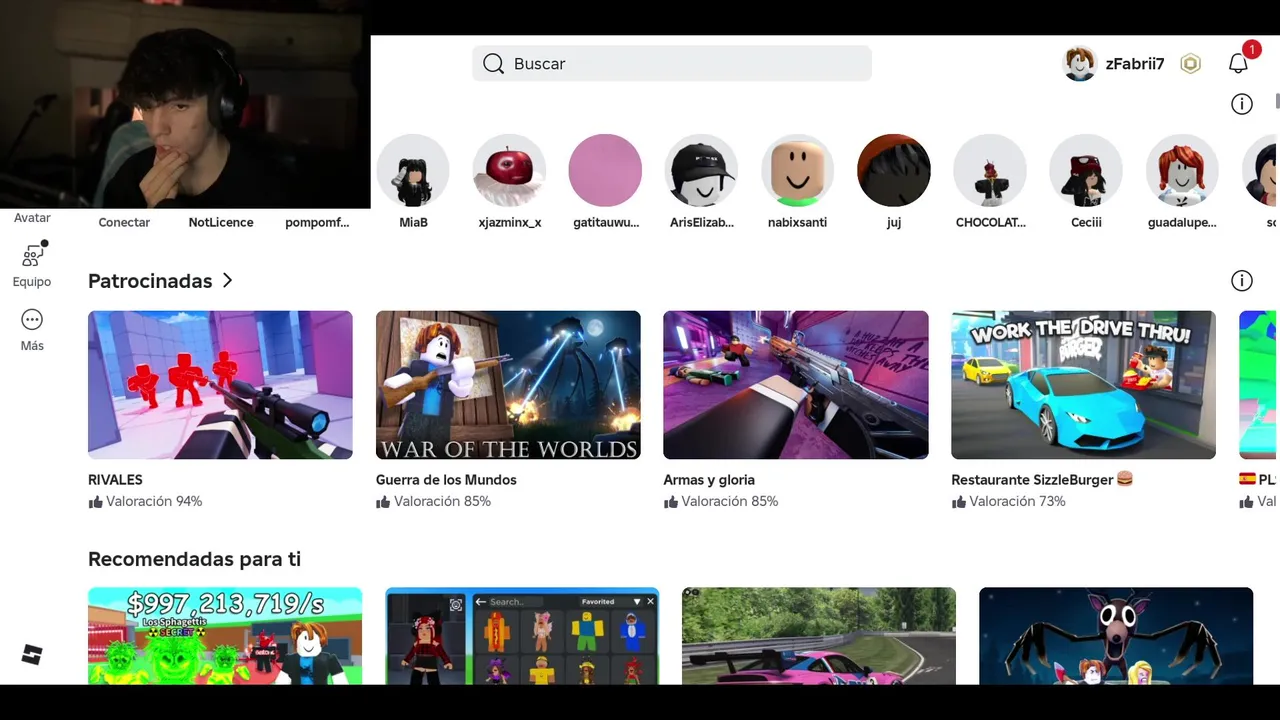The image size is (1280, 720).
Task: Open War of the Worlds thumbnail
Action: tap(508, 385)
